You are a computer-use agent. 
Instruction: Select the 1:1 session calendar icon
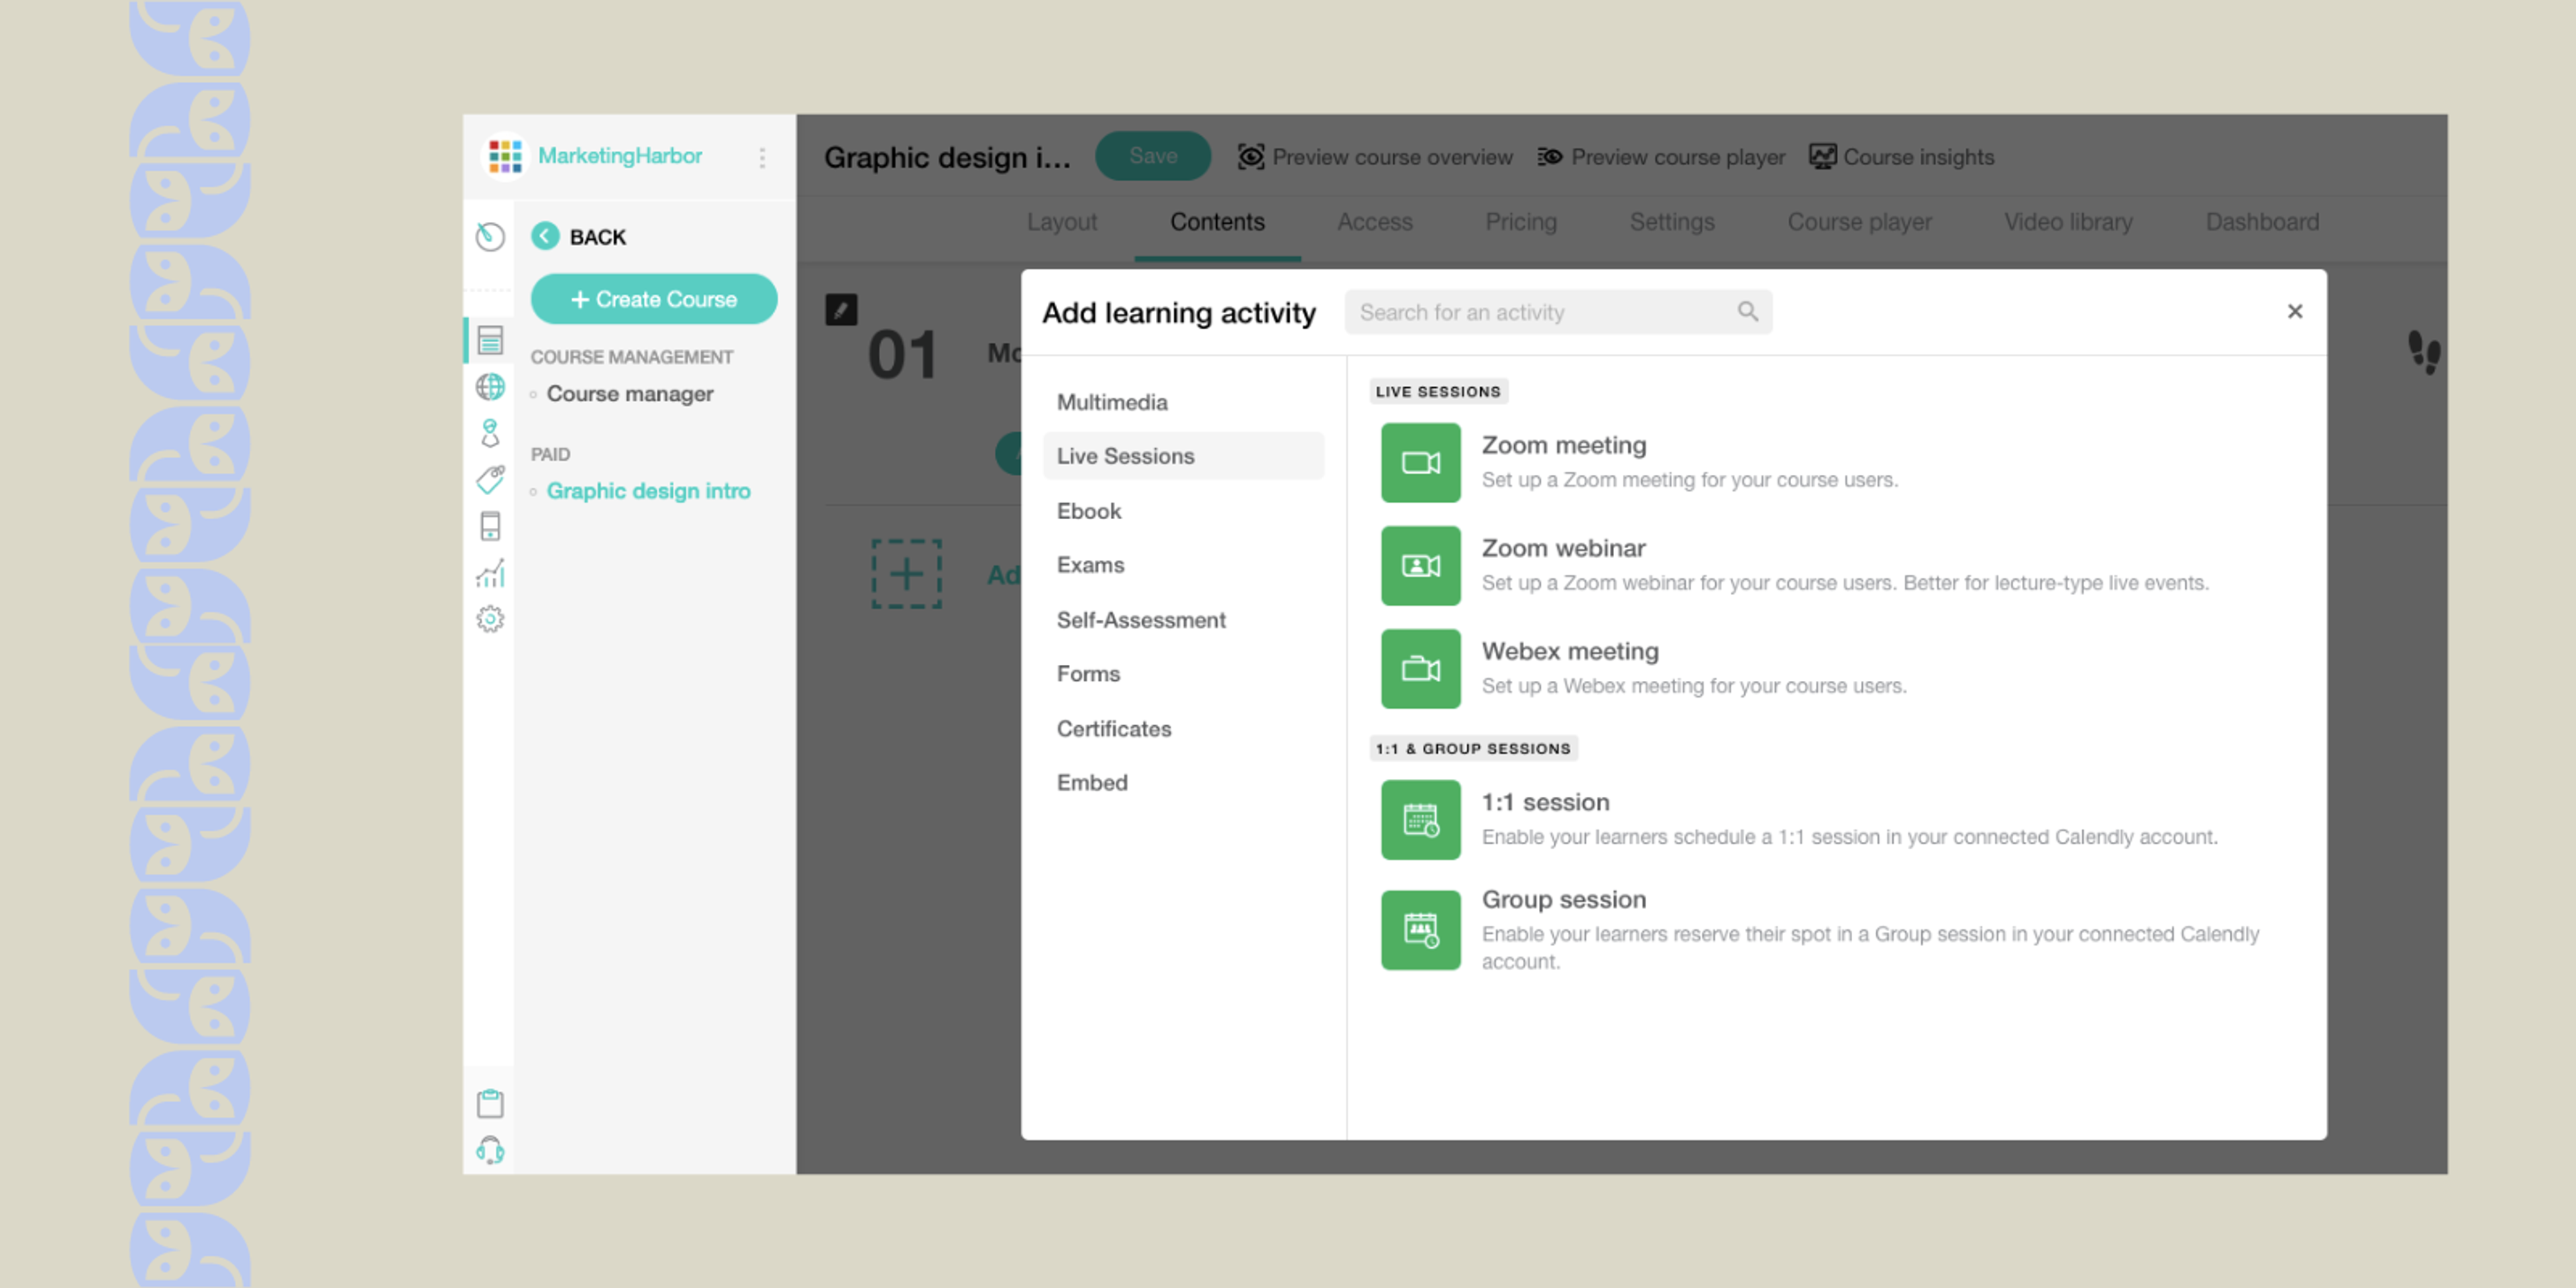[x=1420, y=820]
